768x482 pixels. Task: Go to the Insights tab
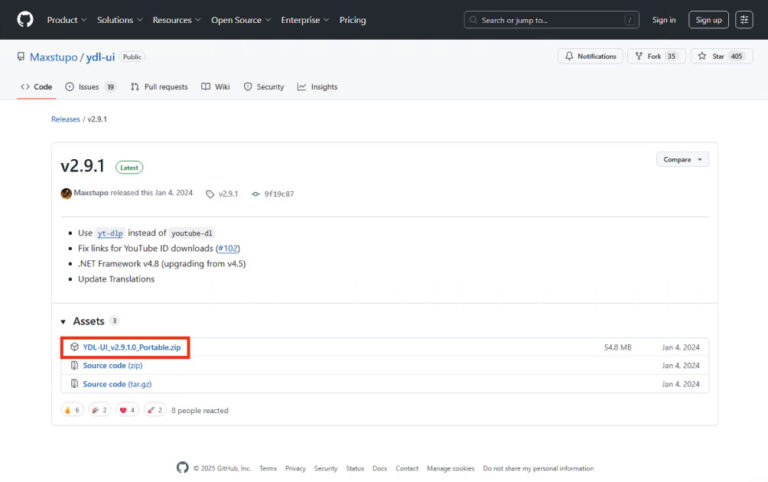[x=317, y=87]
